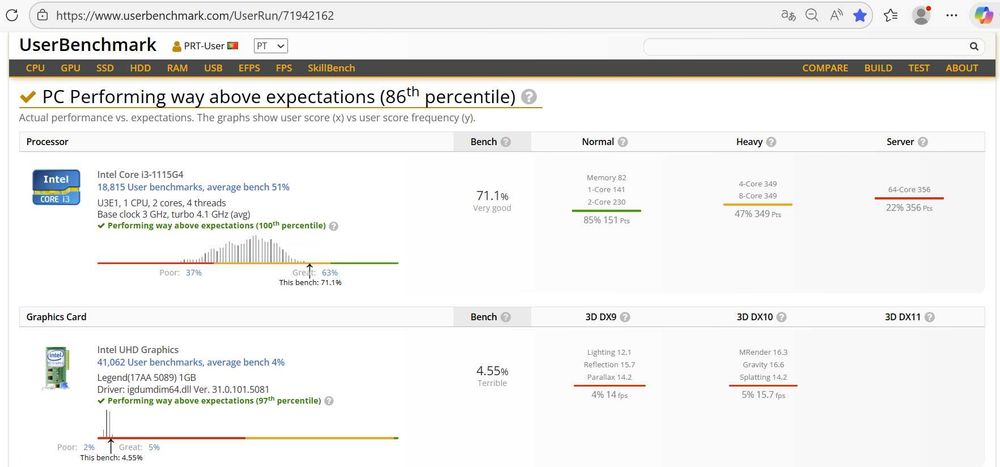The image size is (1000, 467).
Task: Click the Intel Core i3 processor image
Action: click(56, 187)
